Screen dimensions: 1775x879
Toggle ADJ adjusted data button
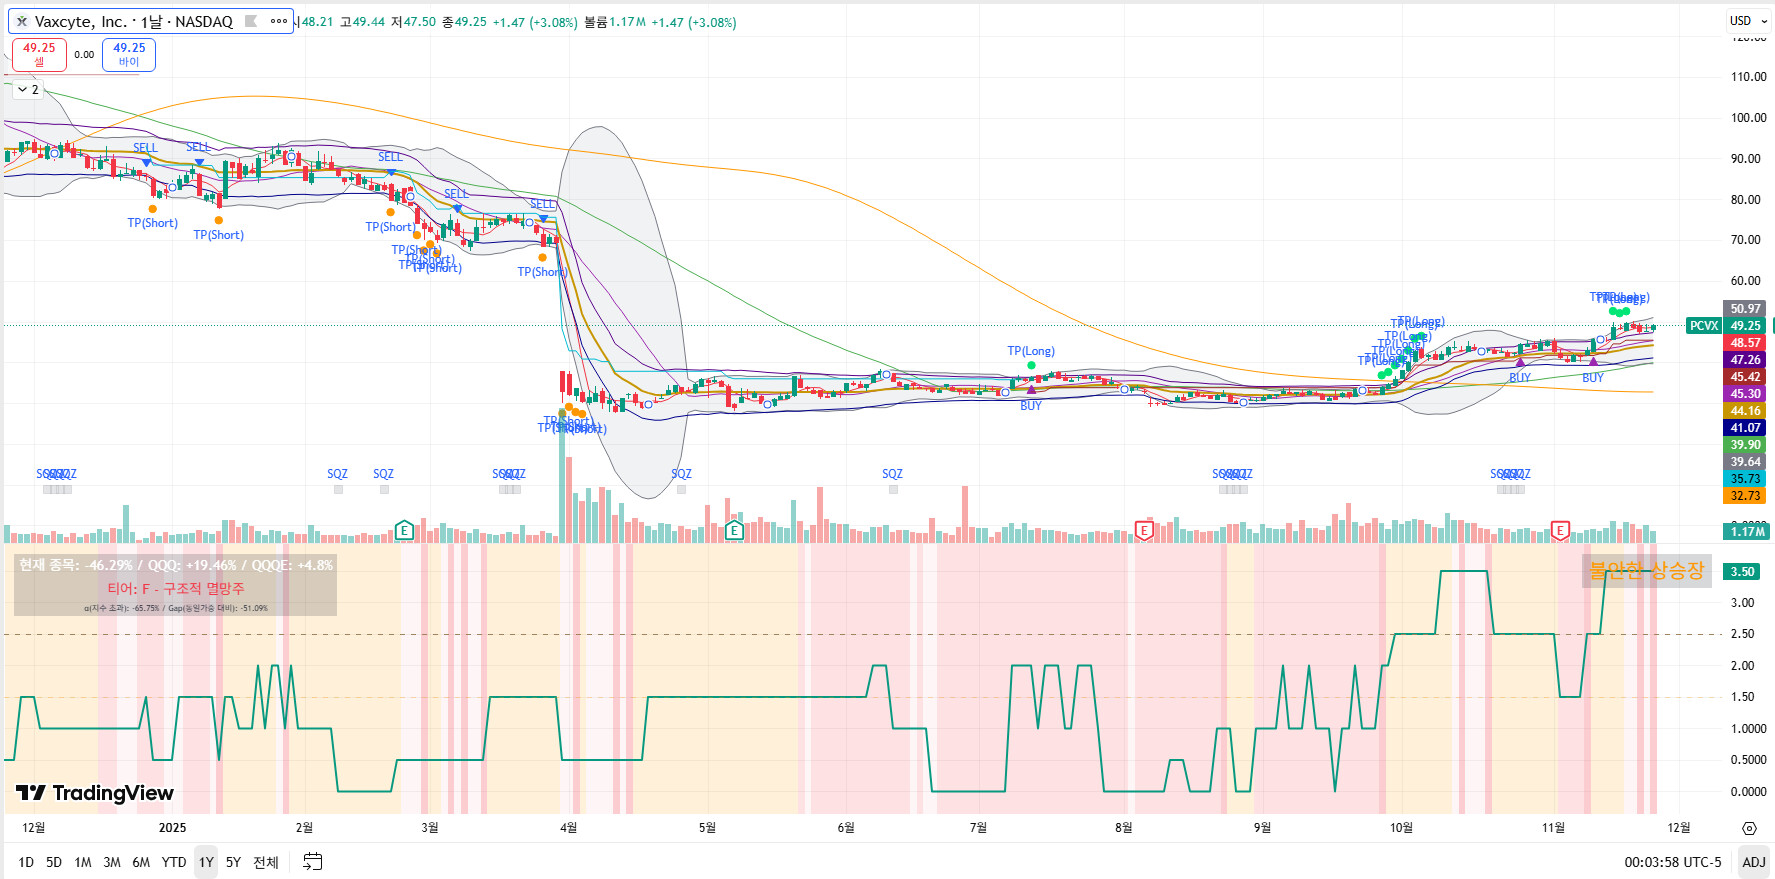point(1754,862)
